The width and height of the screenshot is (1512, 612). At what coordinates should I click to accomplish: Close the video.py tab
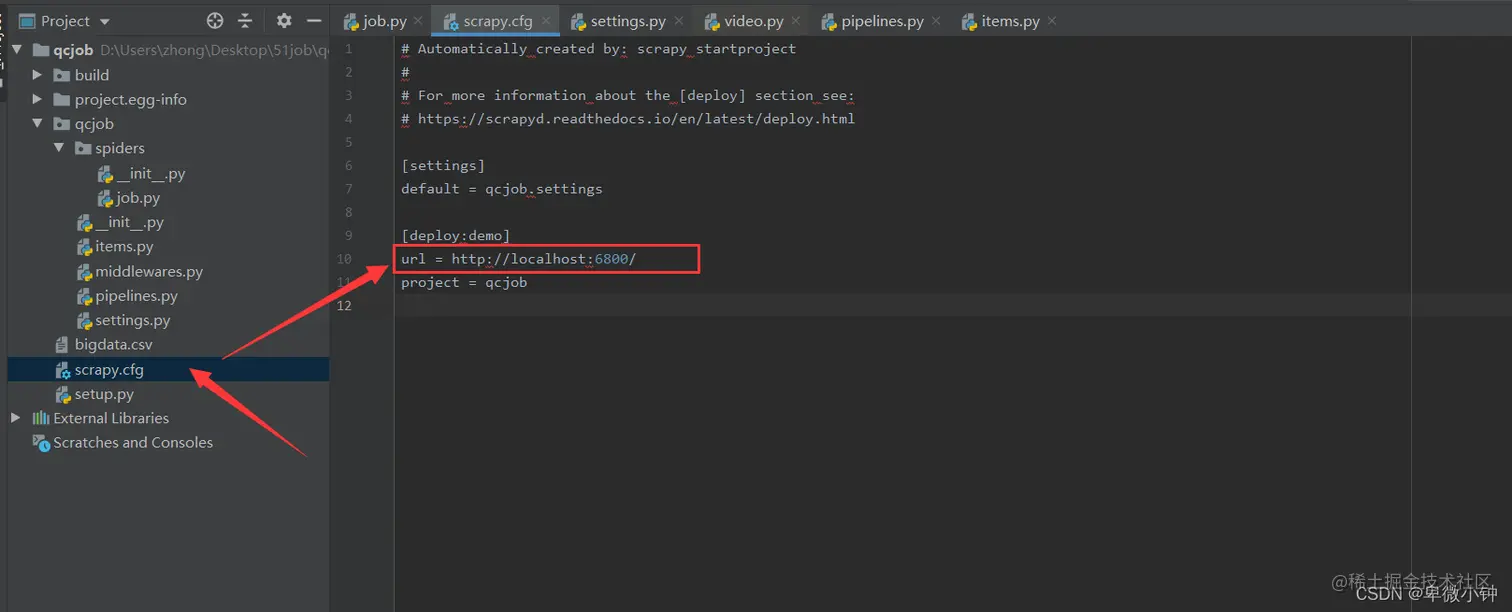[x=796, y=21]
